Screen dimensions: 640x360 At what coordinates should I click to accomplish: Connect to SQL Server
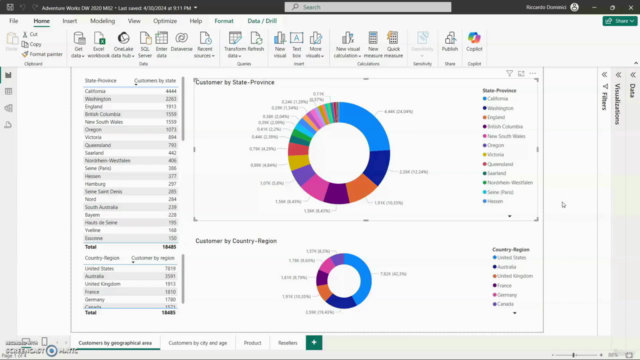click(x=145, y=45)
